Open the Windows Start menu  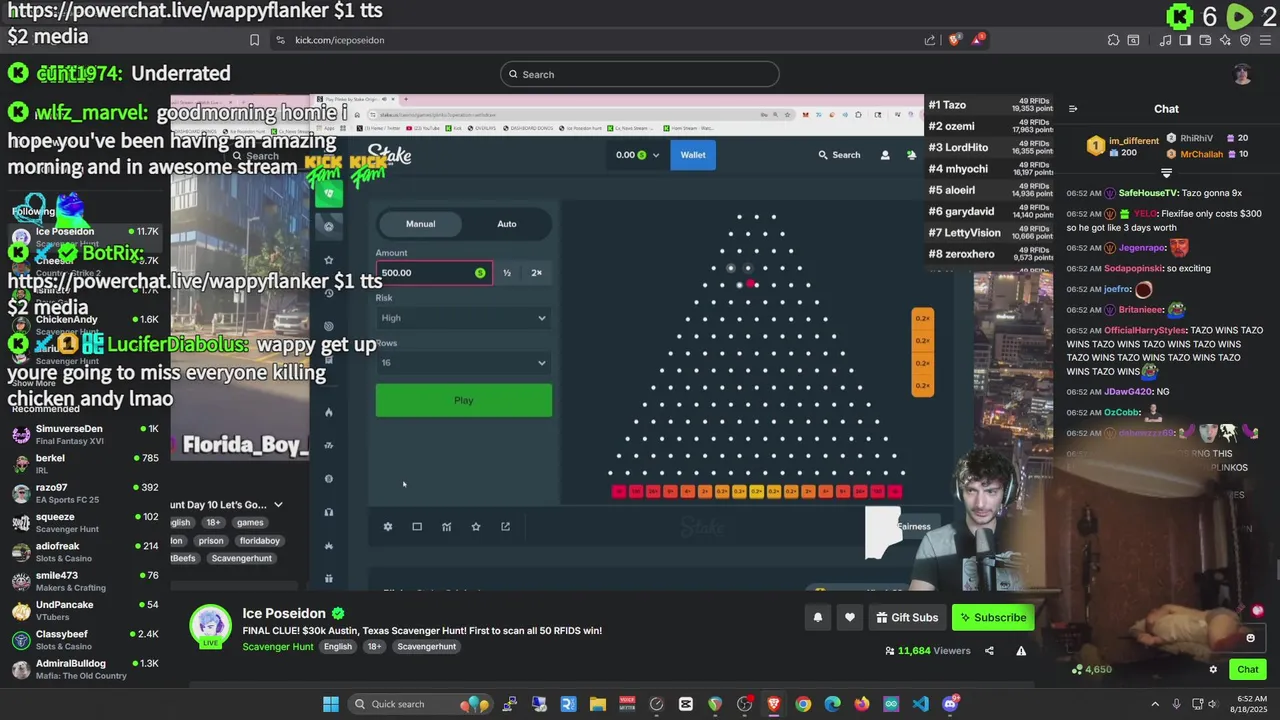330,704
